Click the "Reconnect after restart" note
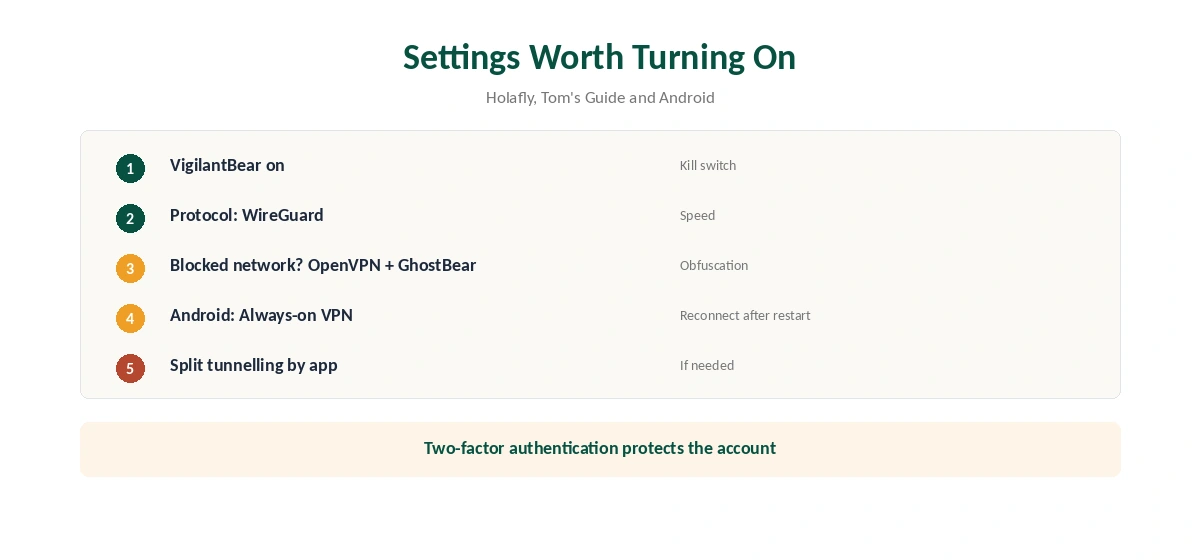Screen dimensions: 1200x560 pos(745,315)
